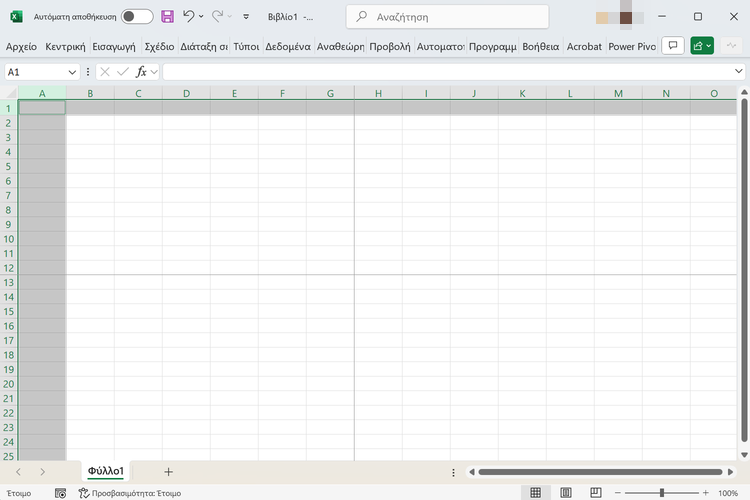The width and height of the screenshot is (750, 500).
Task: Click the Redo arrow icon
Action: point(218,17)
